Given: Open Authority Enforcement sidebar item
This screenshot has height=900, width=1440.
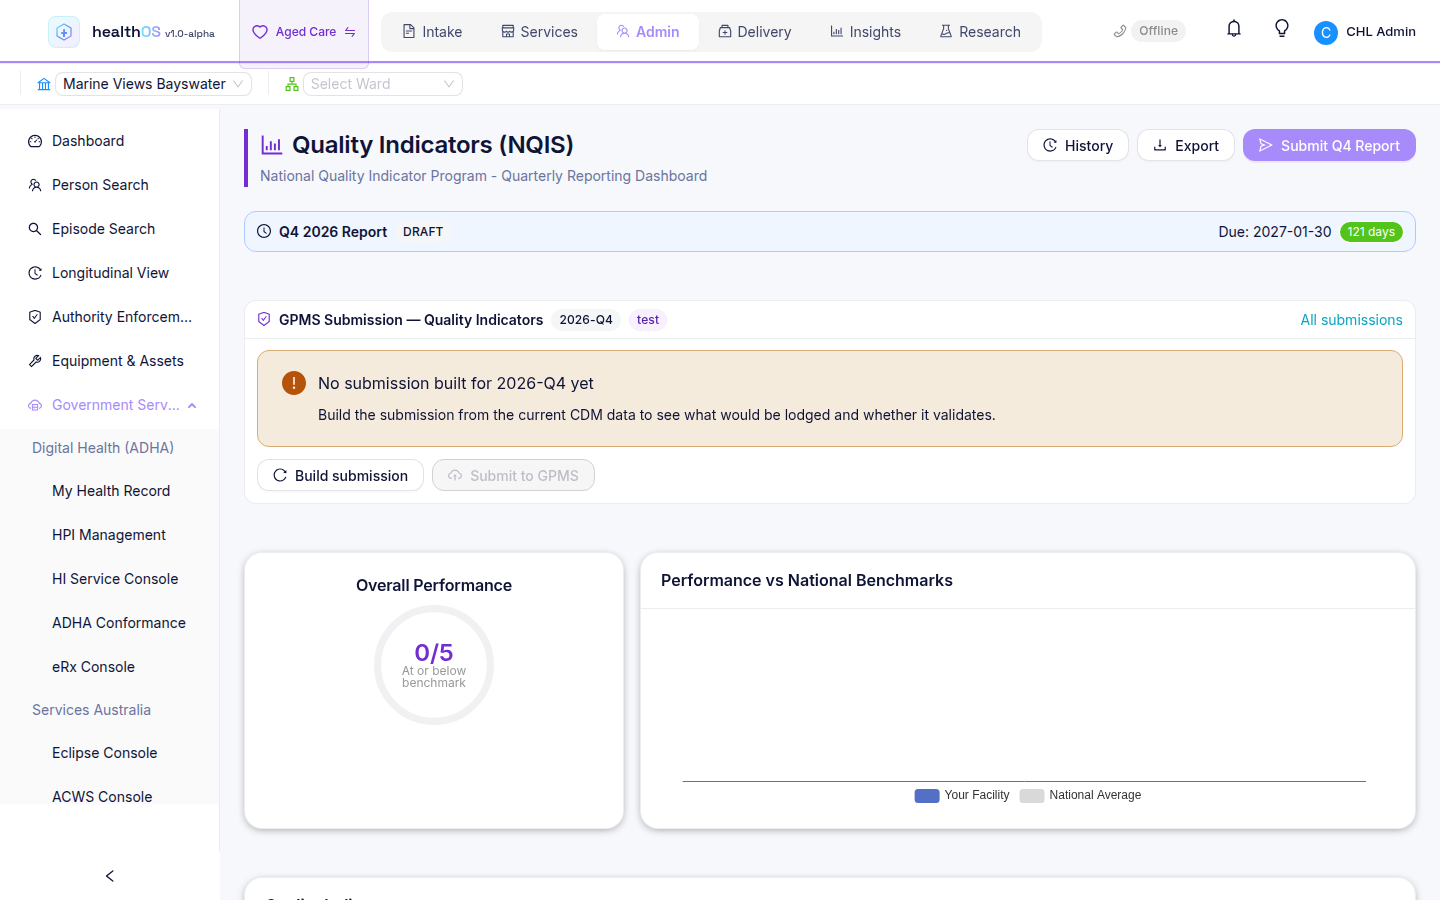Looking at the screenshot, I should (x=110, y=317).
